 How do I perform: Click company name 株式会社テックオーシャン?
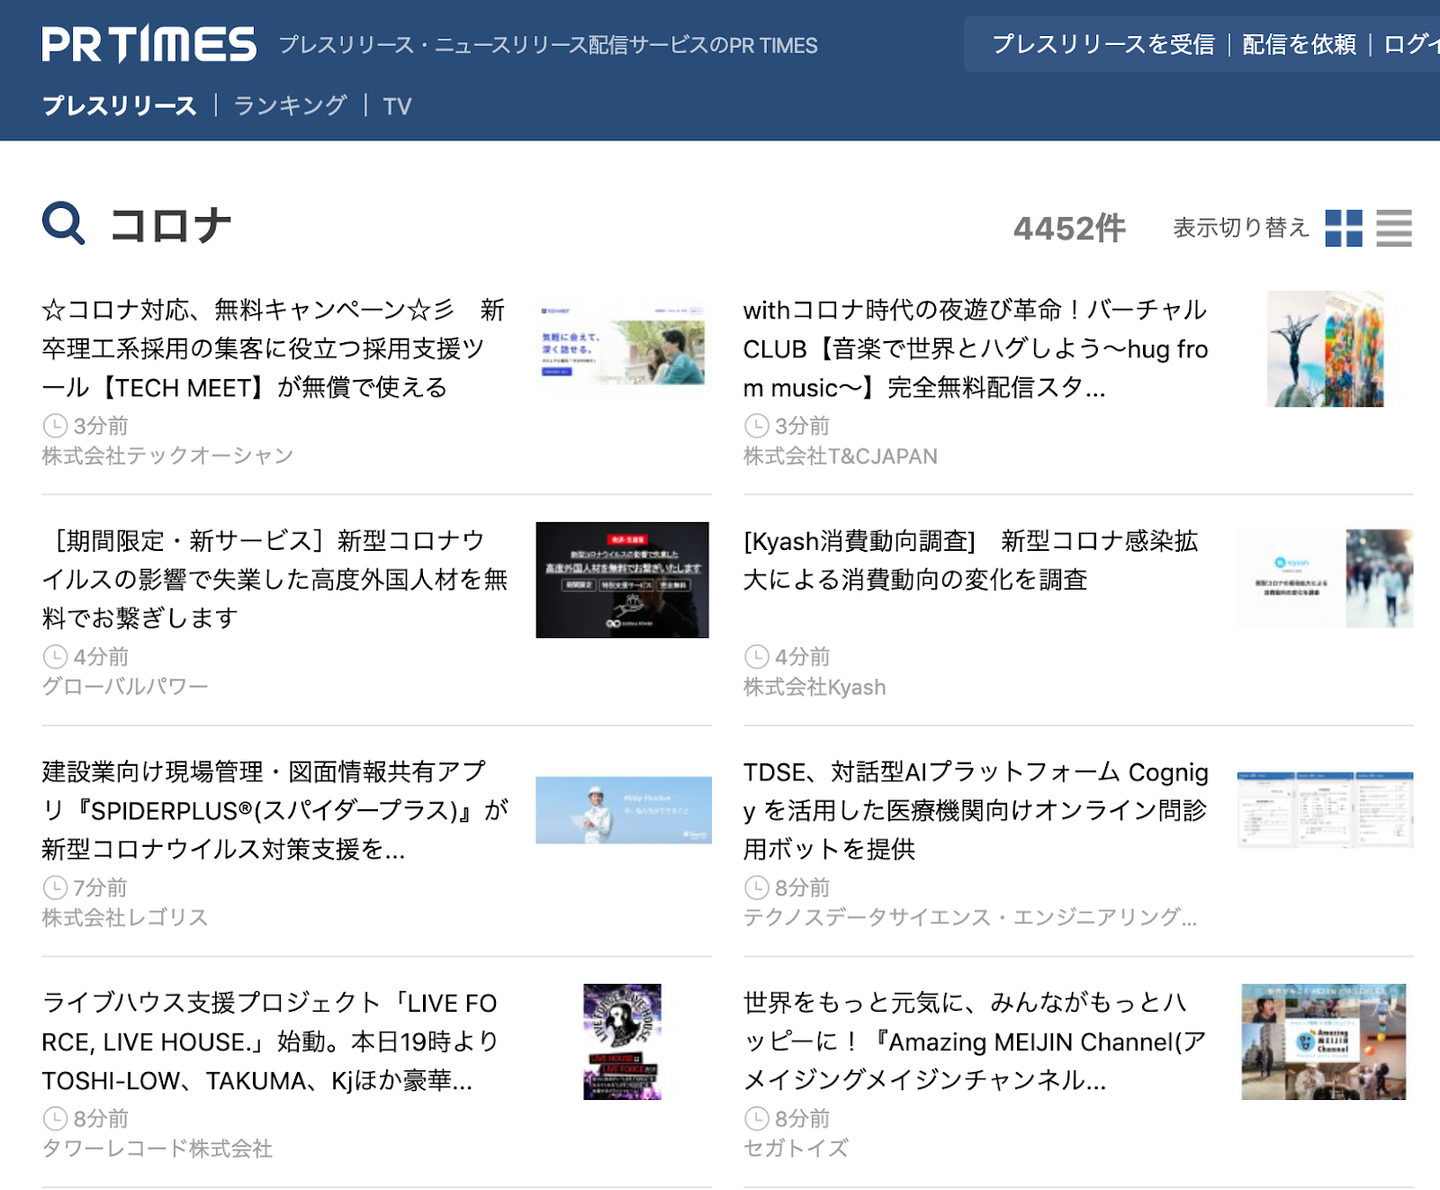click(168, 456)
